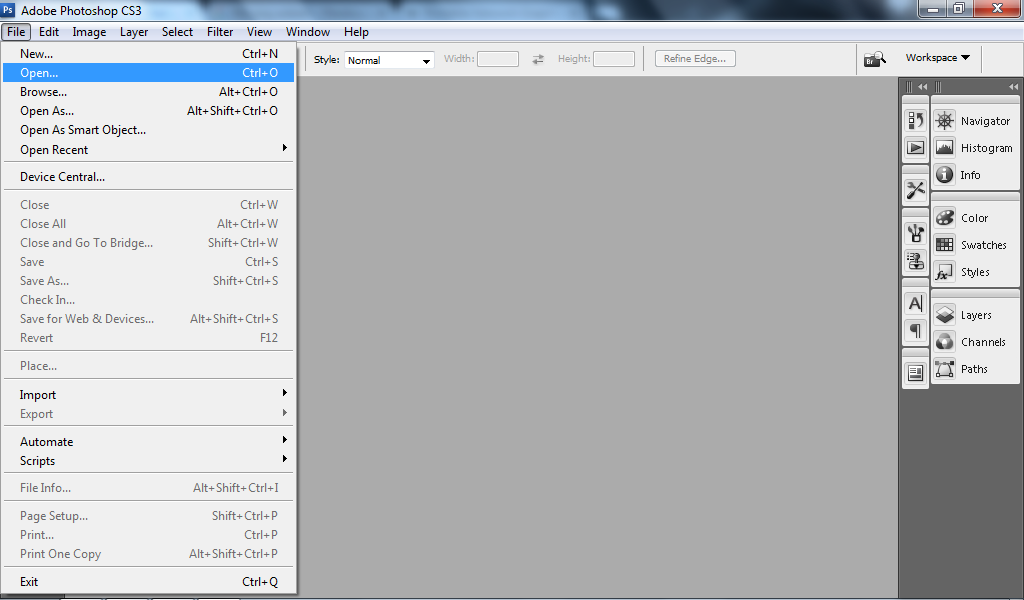The image size is (1024, 600).
Task: Expand the right labeled dock column
Action: pos(1013,86)
